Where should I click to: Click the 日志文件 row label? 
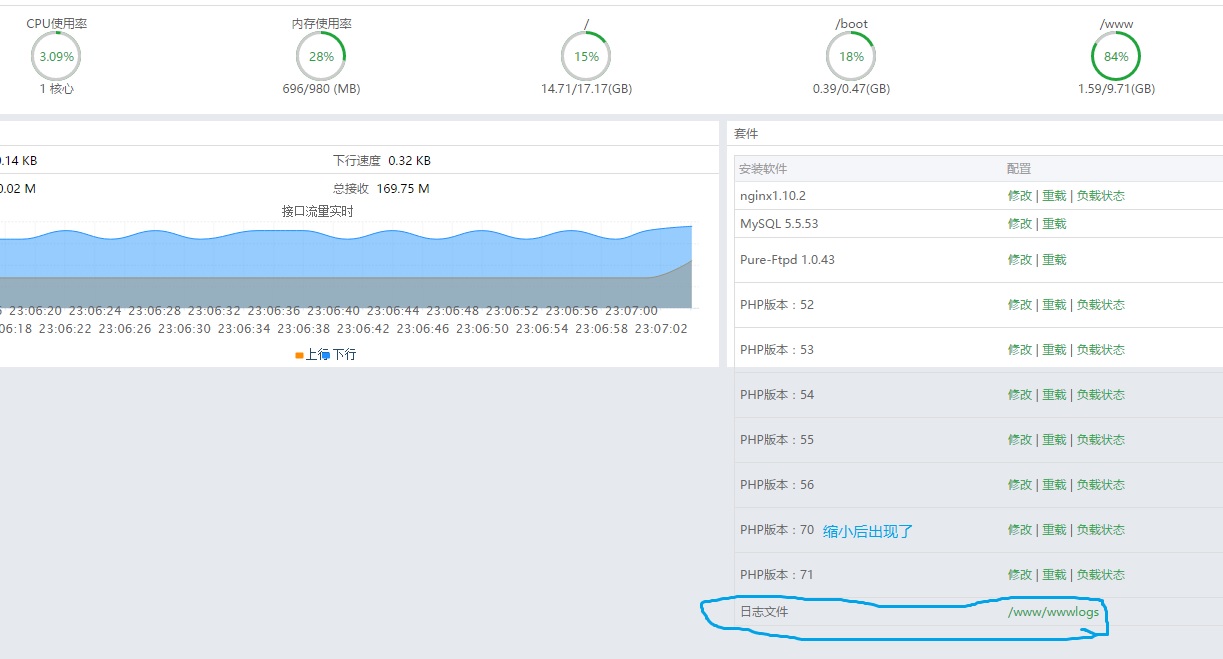[x=764, y=612]
